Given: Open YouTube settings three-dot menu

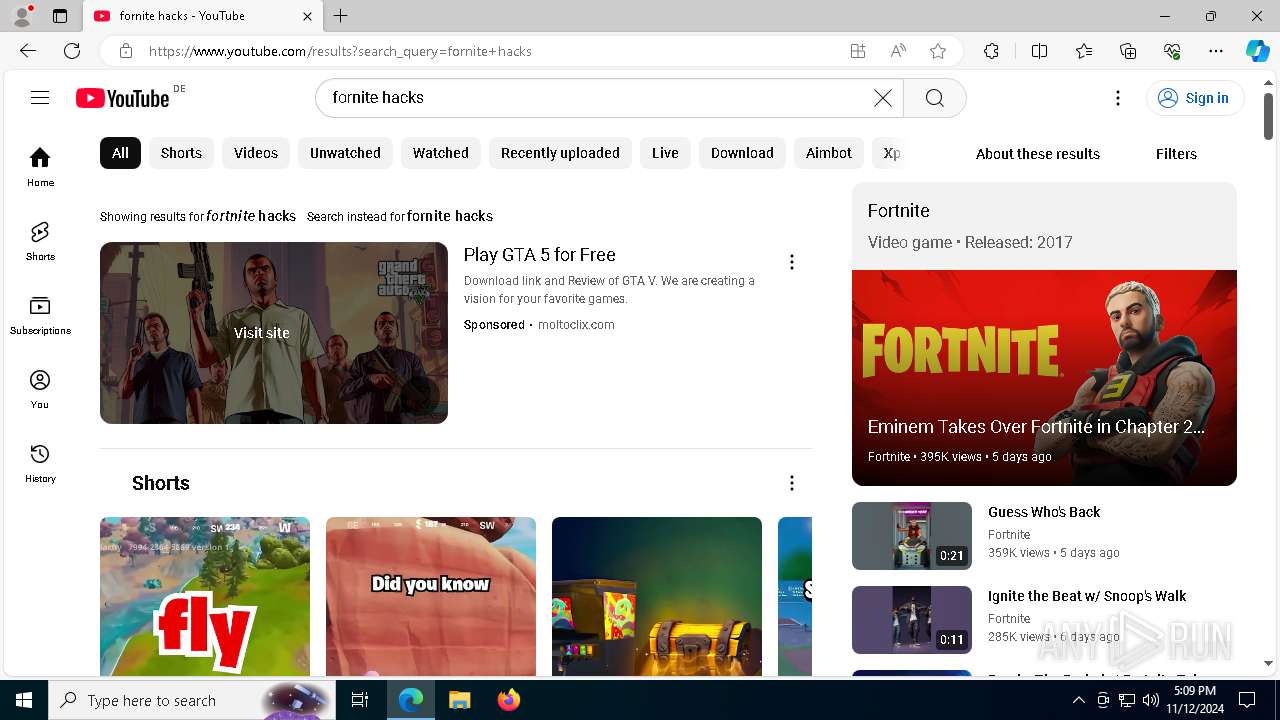Looking at the screenshot, I should (x=1118, y=97).
